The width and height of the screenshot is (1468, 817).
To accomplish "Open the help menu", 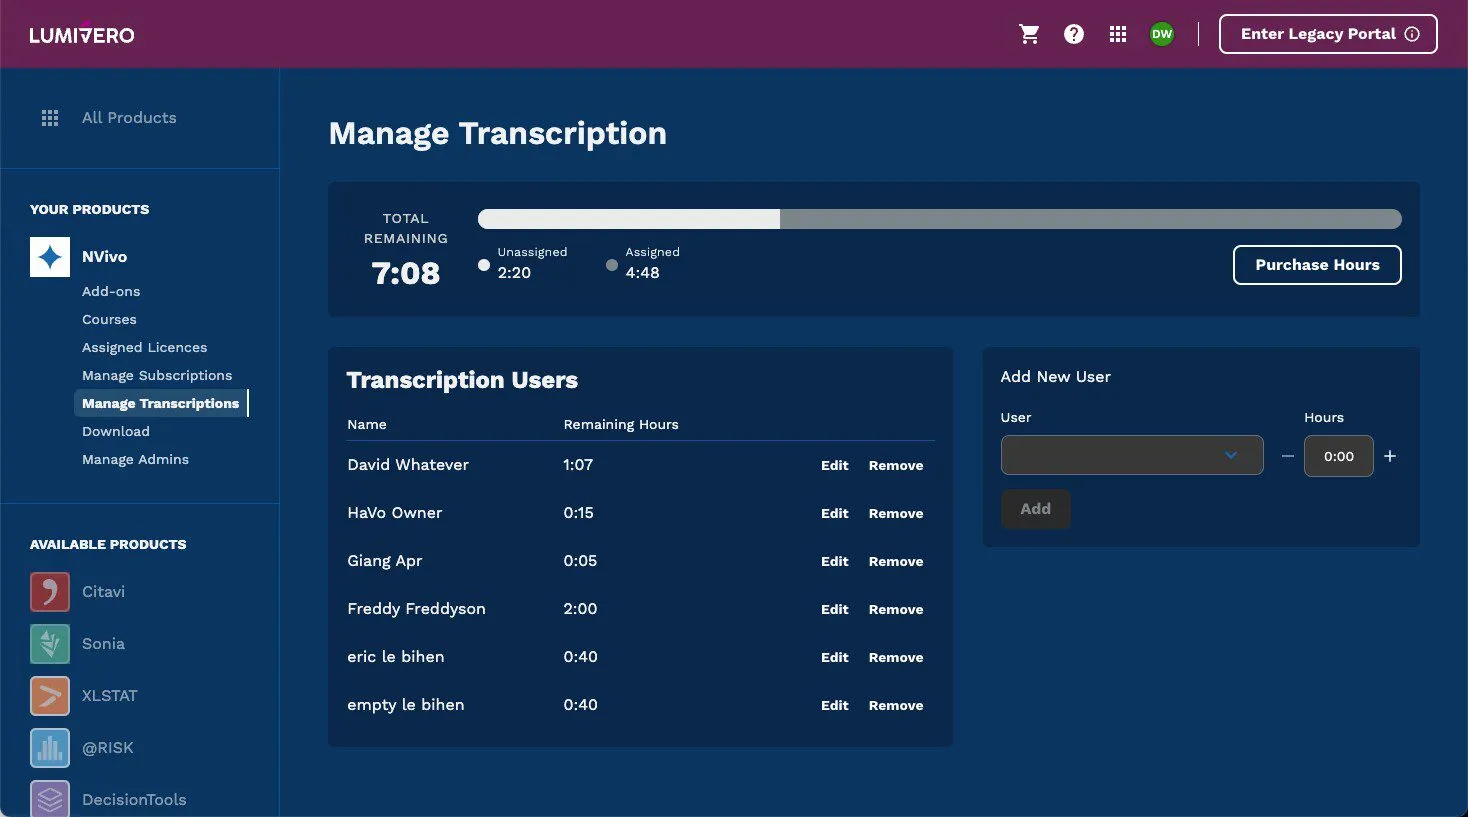I will (x=1073, y=33).
